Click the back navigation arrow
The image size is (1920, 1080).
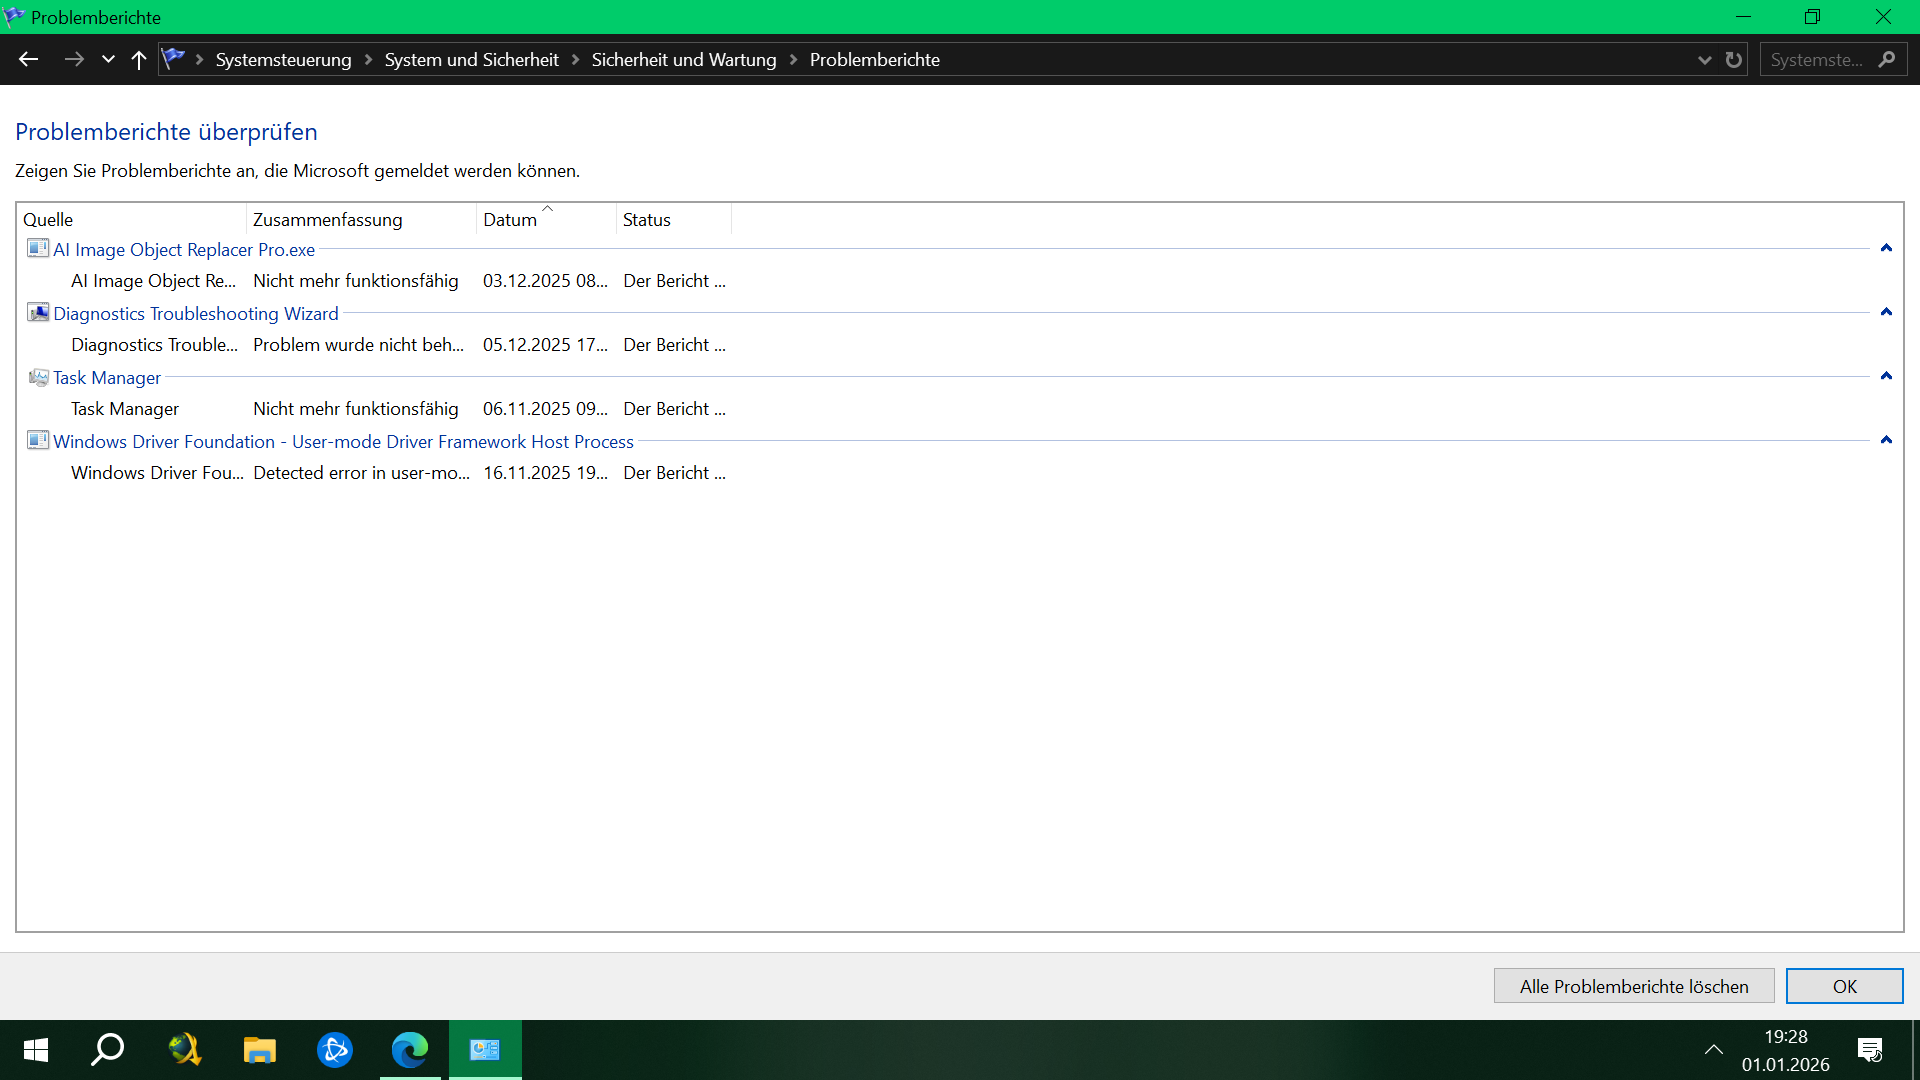tap(28, 60)
